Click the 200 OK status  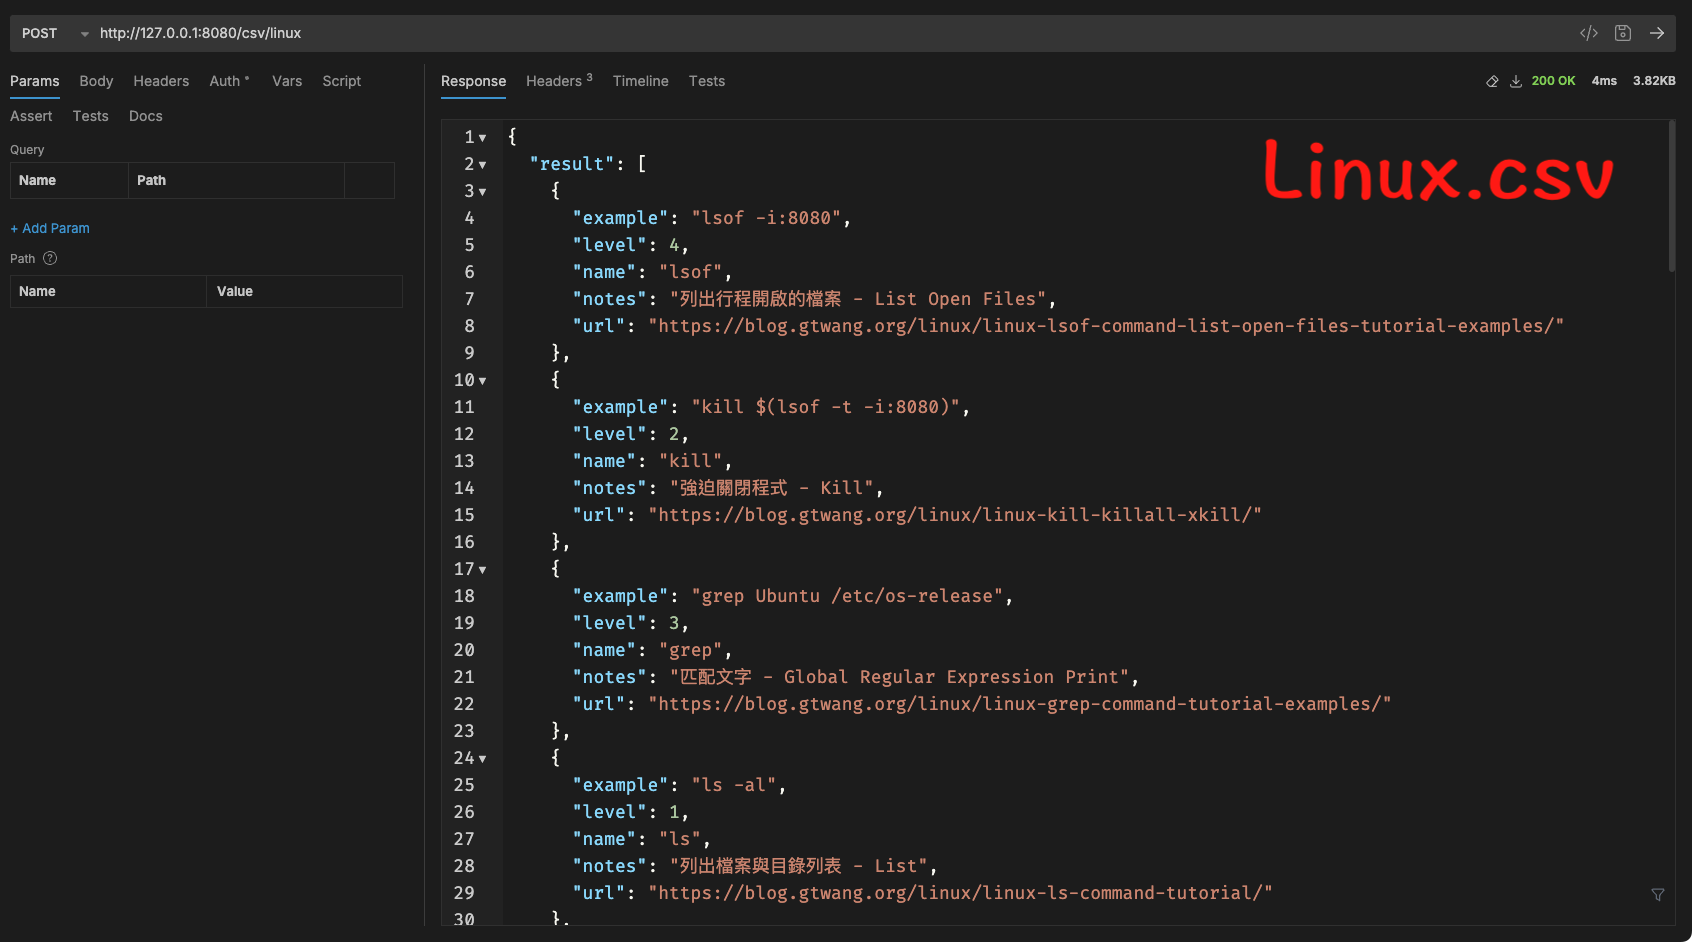tap(1553, 81)
